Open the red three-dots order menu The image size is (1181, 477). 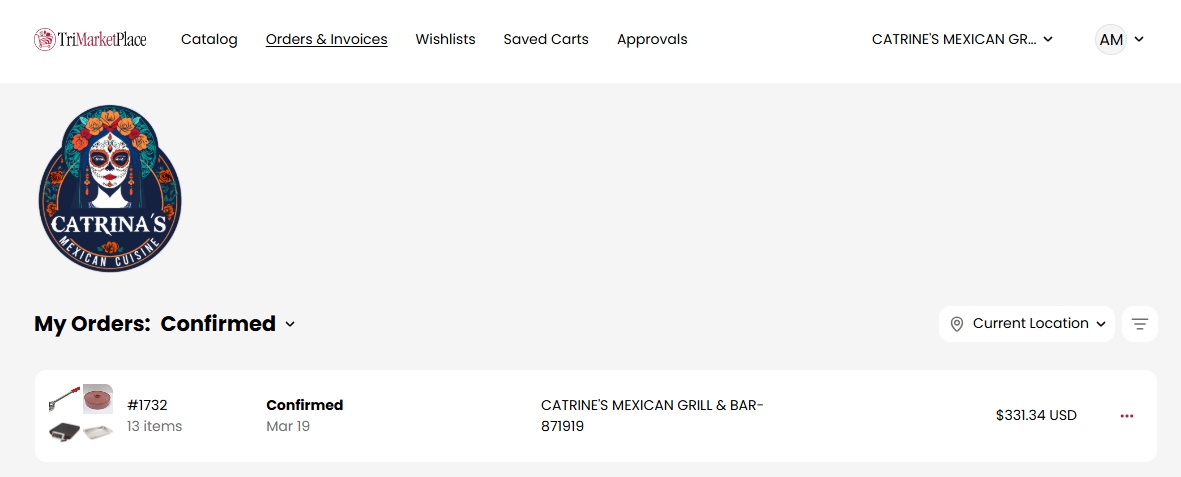click(1127, 416)
